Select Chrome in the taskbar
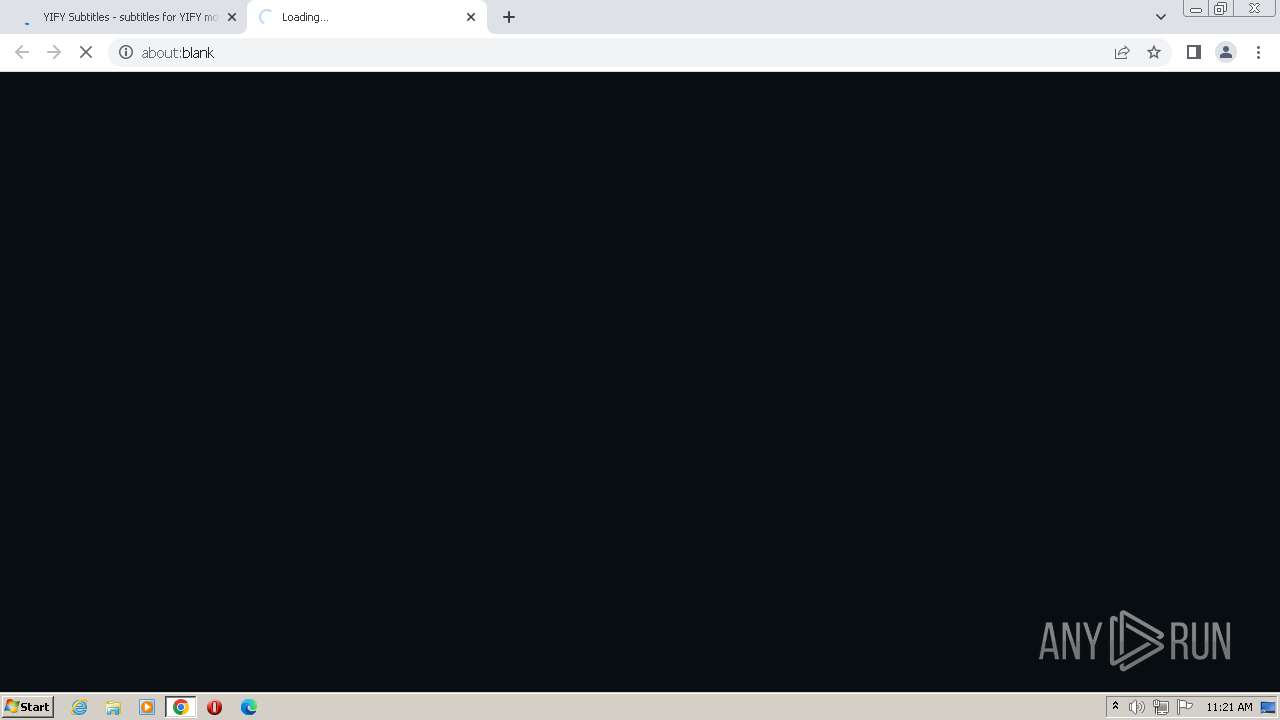The height and width of the screenshot is (720, 1280). pyautogui.click(x=181, y=707)
